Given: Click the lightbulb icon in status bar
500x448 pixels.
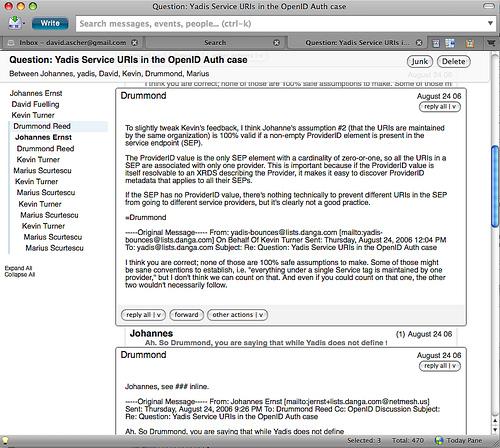Looking at the screenshot, I should [5, 441].
